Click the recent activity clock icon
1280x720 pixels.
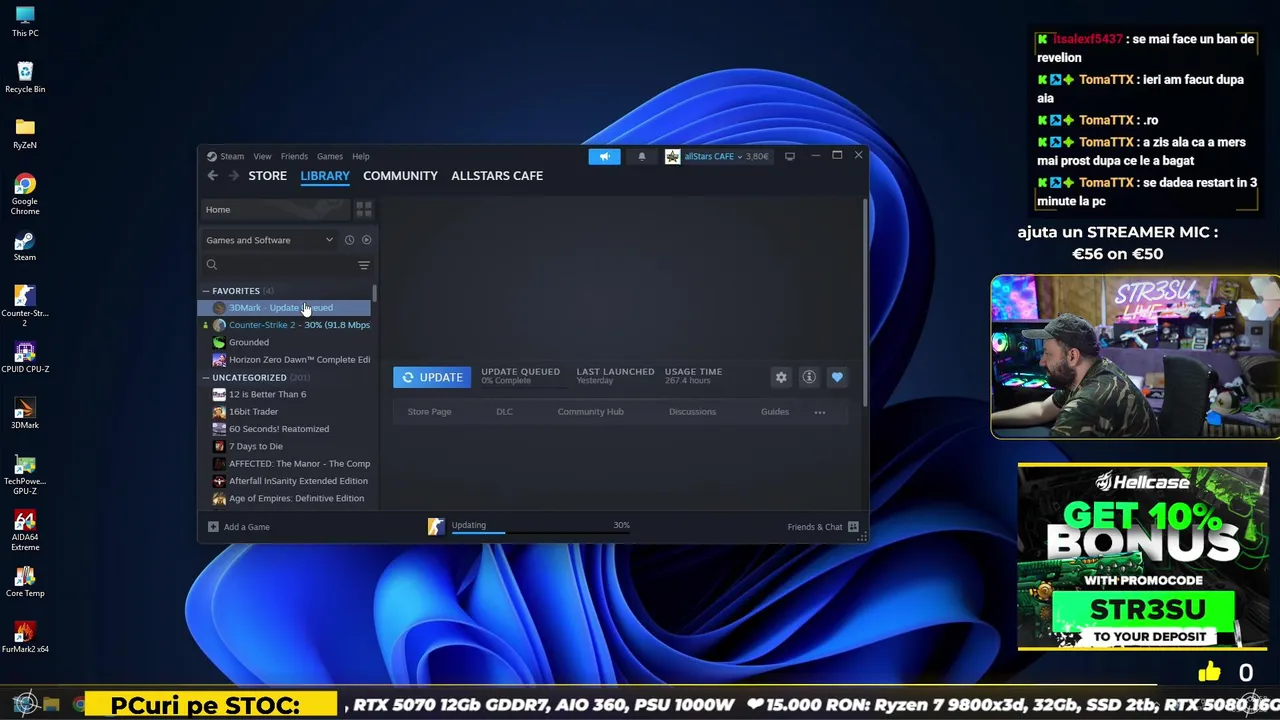(349, 240)
